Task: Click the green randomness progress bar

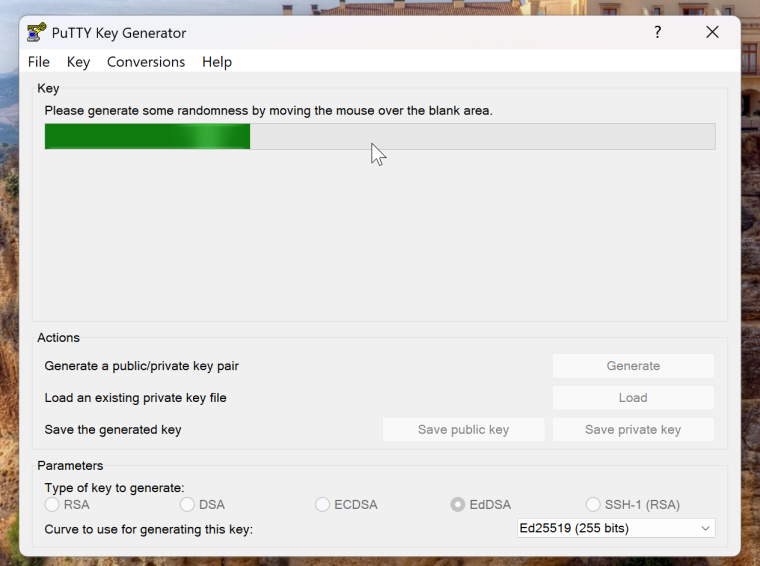Action: coord(380,136)
